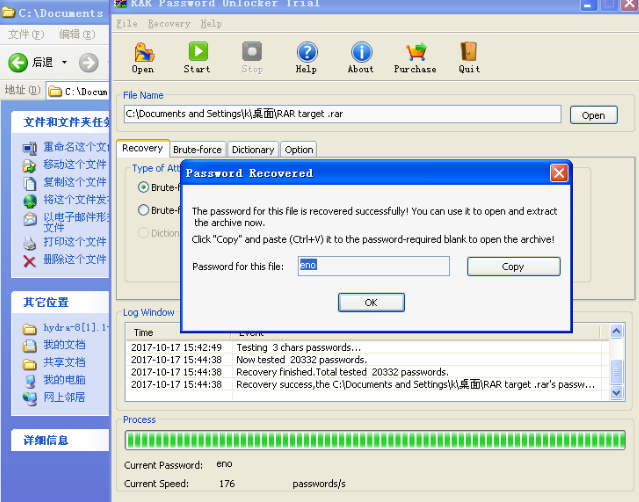Open 我的文档 folder icon
This screenshot has height=502, width=639.
pos(30,346)
